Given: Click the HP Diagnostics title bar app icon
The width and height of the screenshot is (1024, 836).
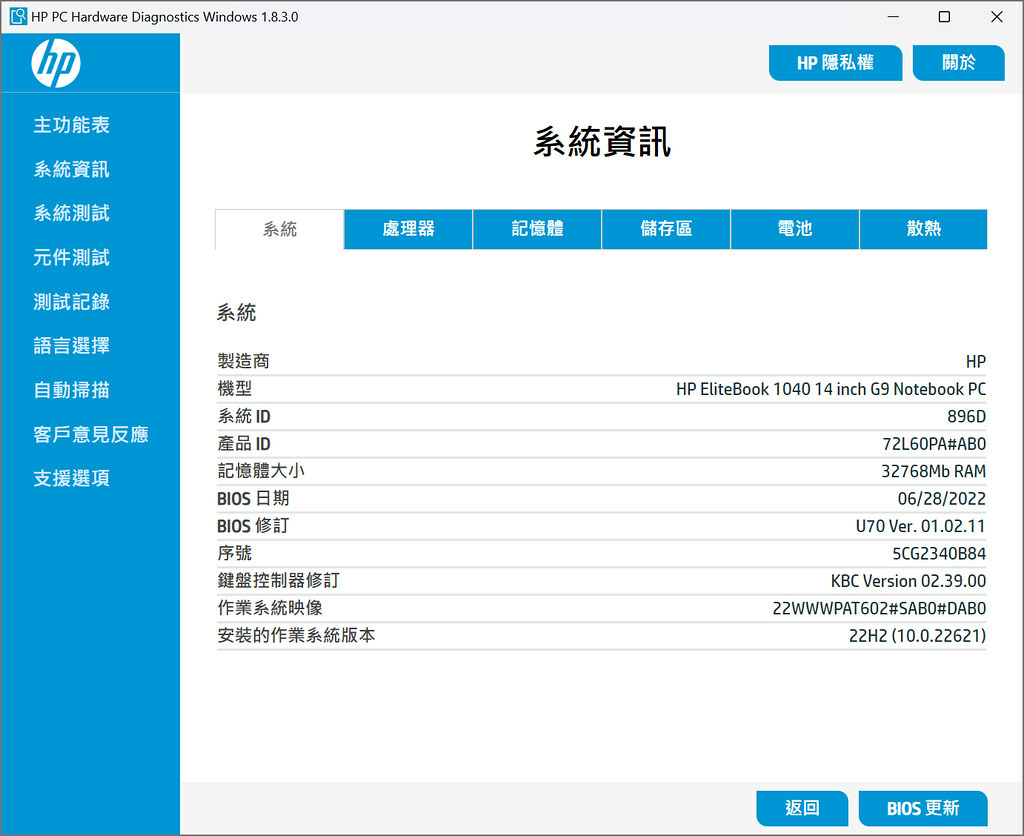Looking at the screenshot, I should (x=18, y=16).
